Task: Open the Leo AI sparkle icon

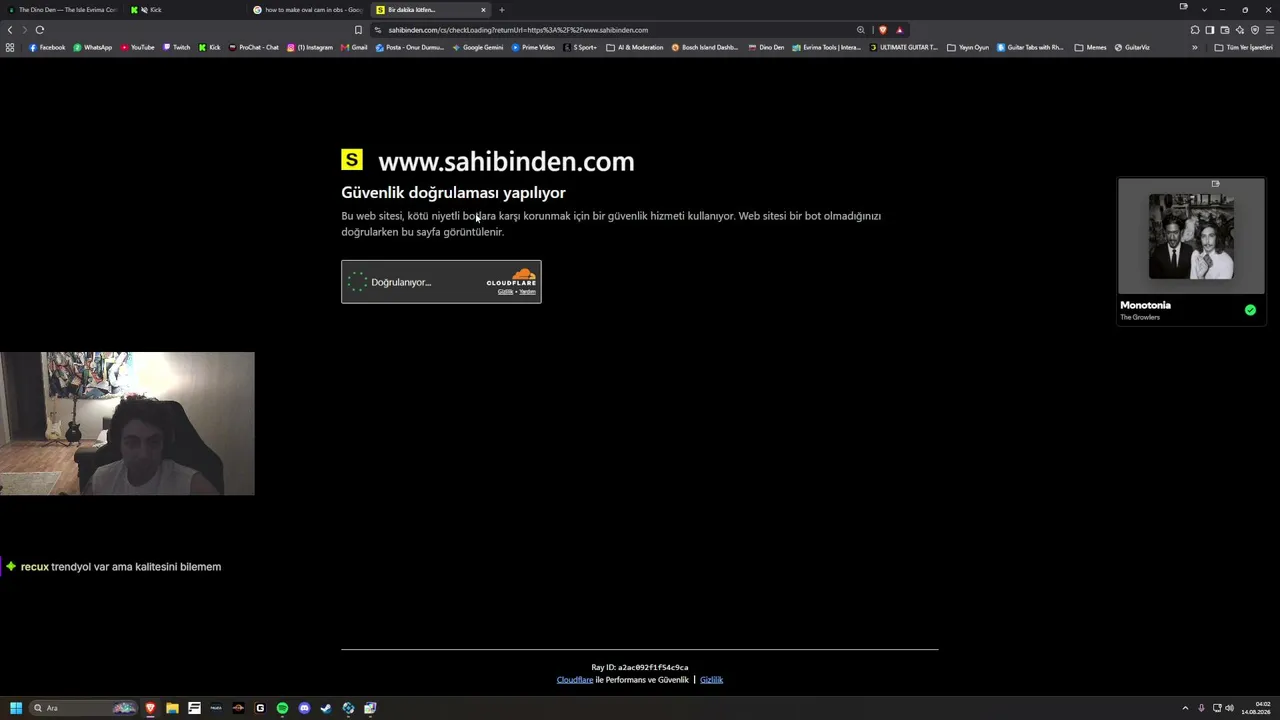Action: click(1240, 30)
